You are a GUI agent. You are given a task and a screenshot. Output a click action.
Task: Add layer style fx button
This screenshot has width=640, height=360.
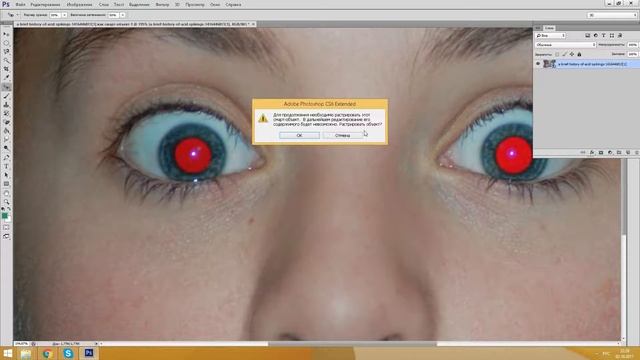tap(591, 153)
